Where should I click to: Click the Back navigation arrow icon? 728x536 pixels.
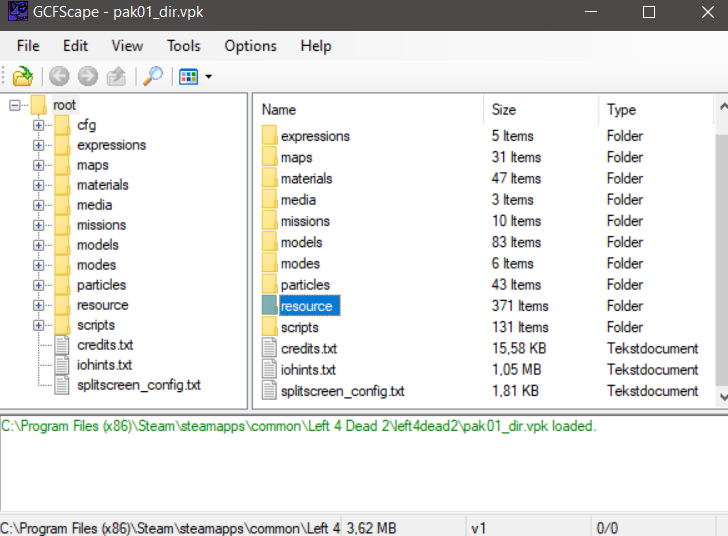59,76
